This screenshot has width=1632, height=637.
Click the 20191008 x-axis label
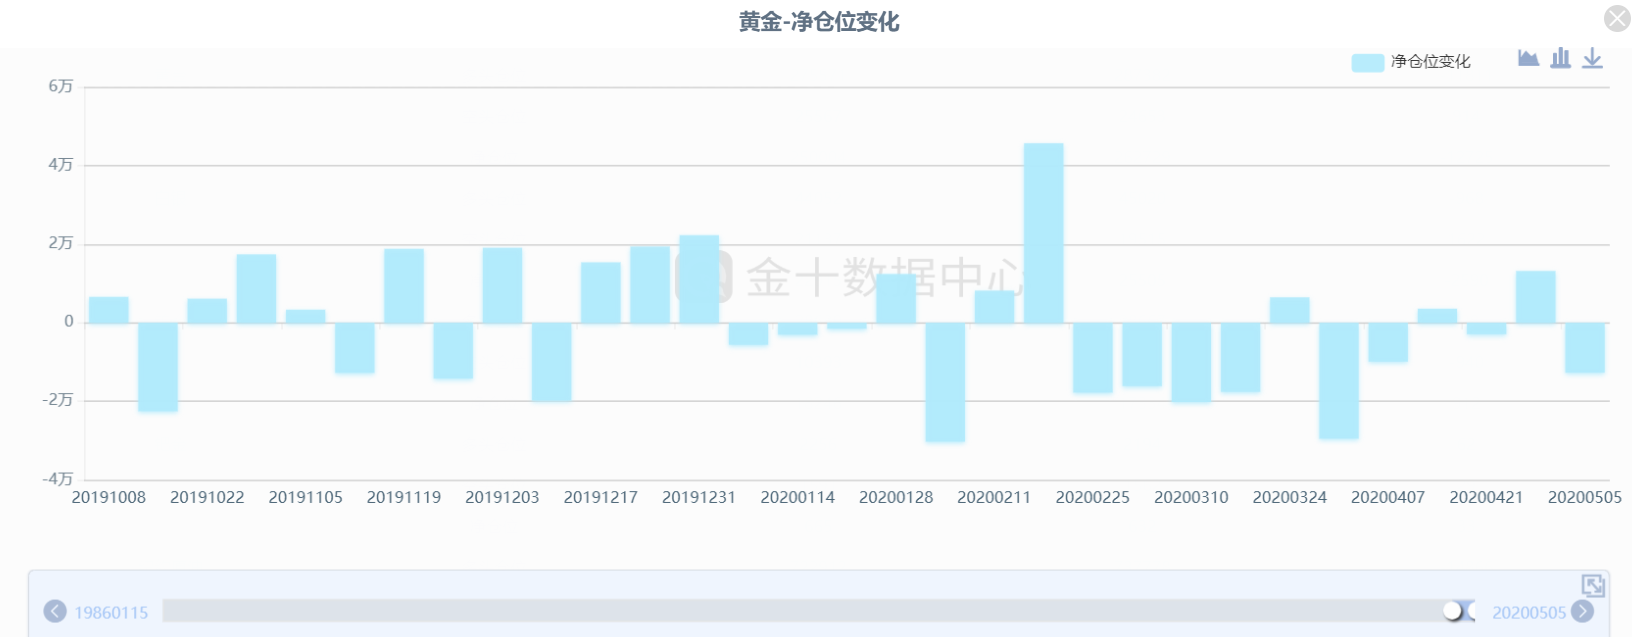(108, 497)
